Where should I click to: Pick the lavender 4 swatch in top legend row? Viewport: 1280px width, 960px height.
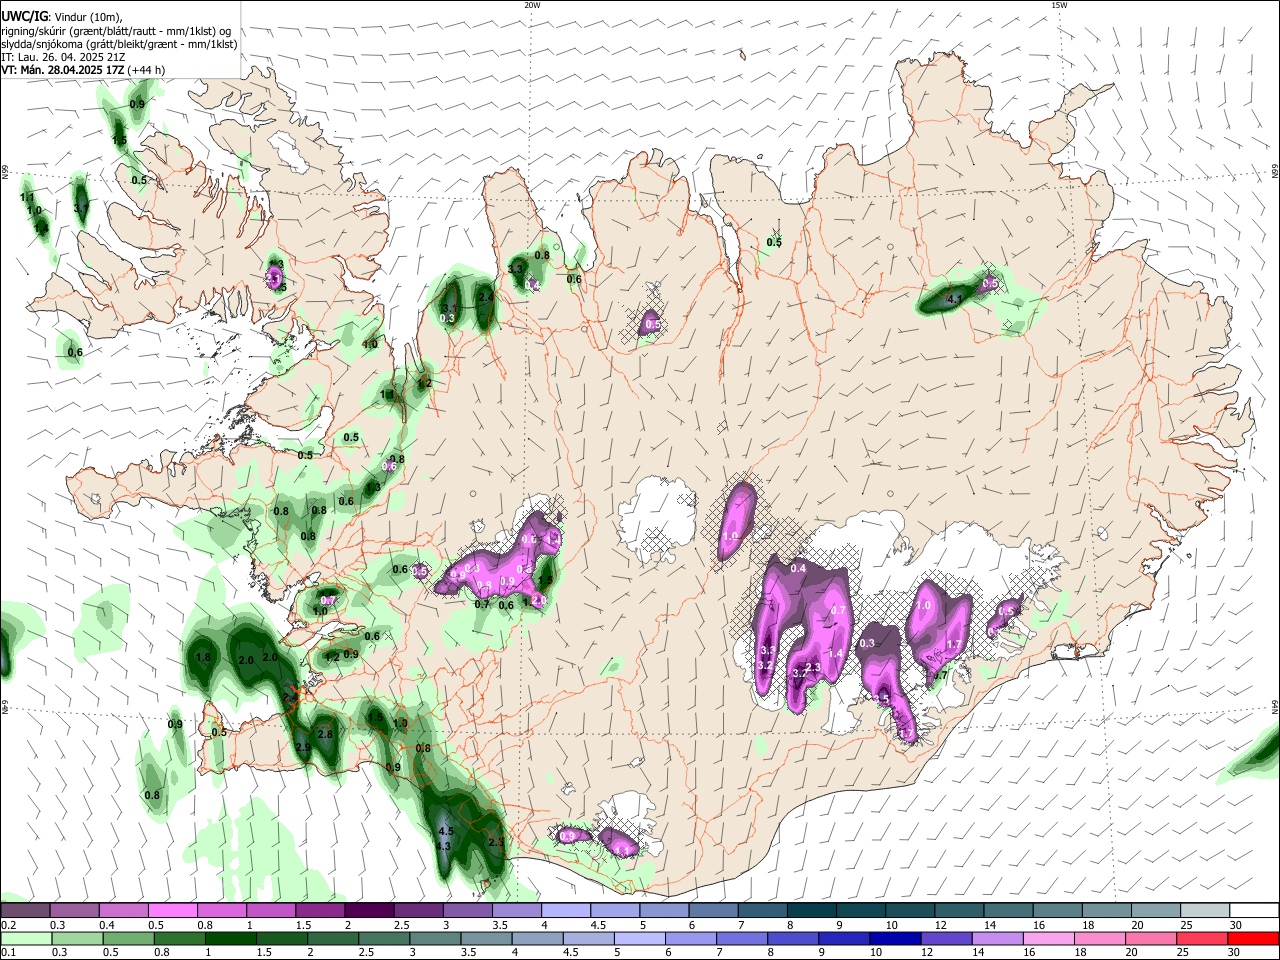point(564,911)
